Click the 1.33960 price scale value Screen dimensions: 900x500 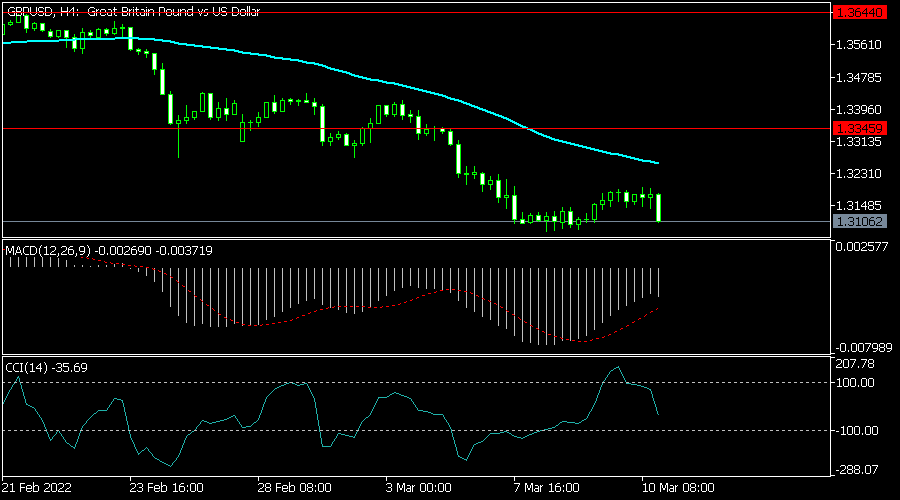(859, 109)
